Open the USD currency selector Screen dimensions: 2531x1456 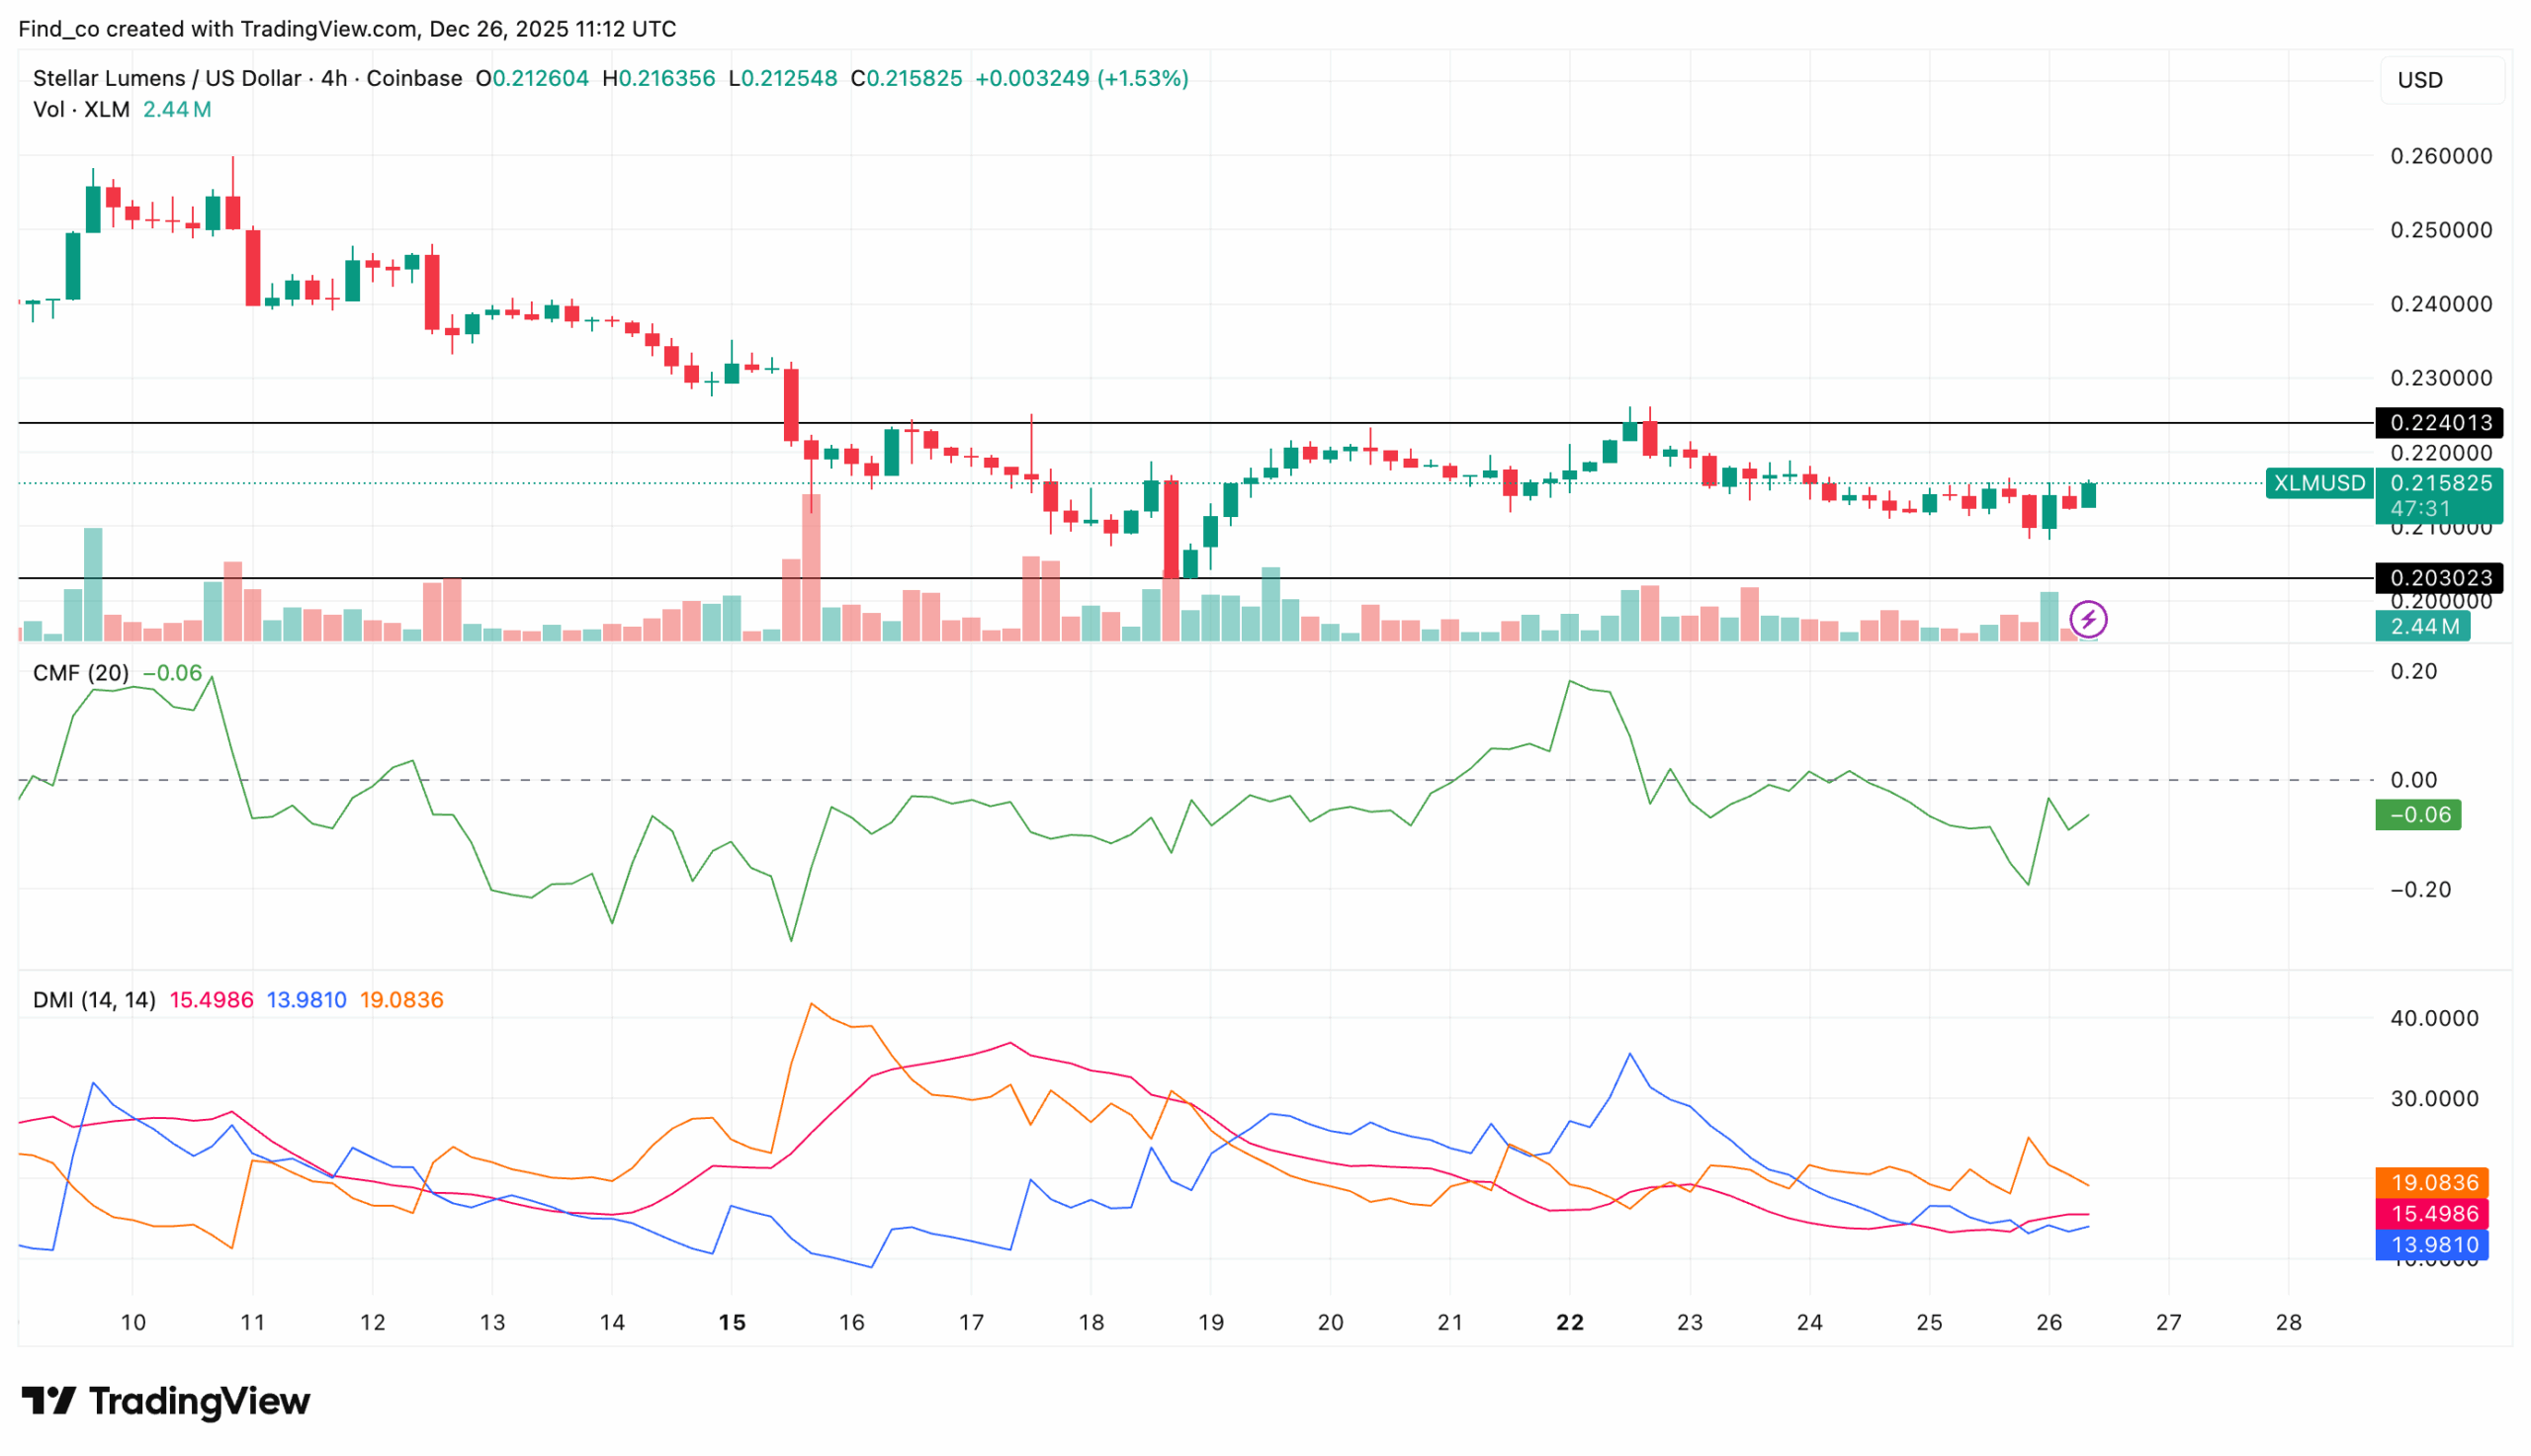point(2440,80)
